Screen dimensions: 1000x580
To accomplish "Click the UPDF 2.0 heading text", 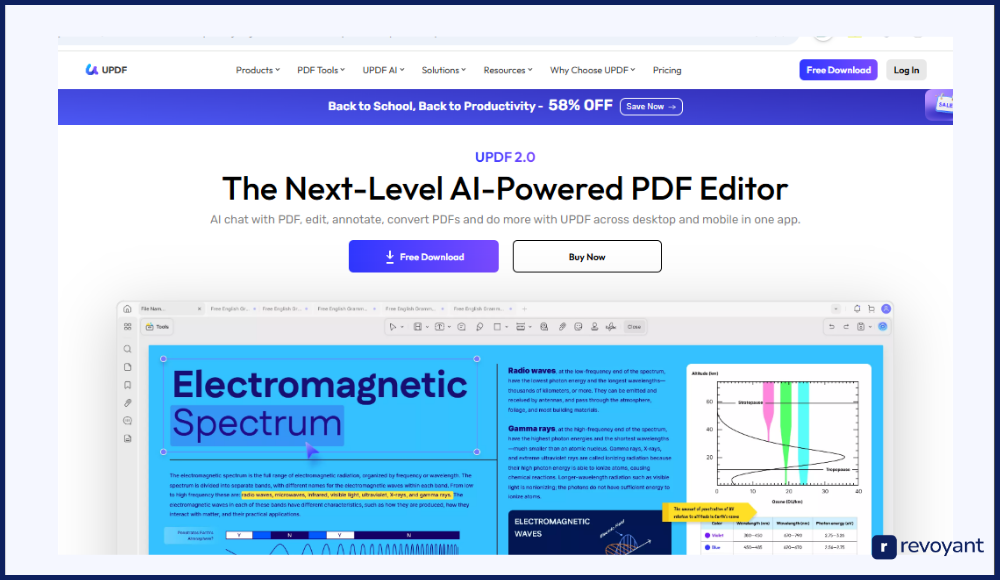I will (505, 157).
